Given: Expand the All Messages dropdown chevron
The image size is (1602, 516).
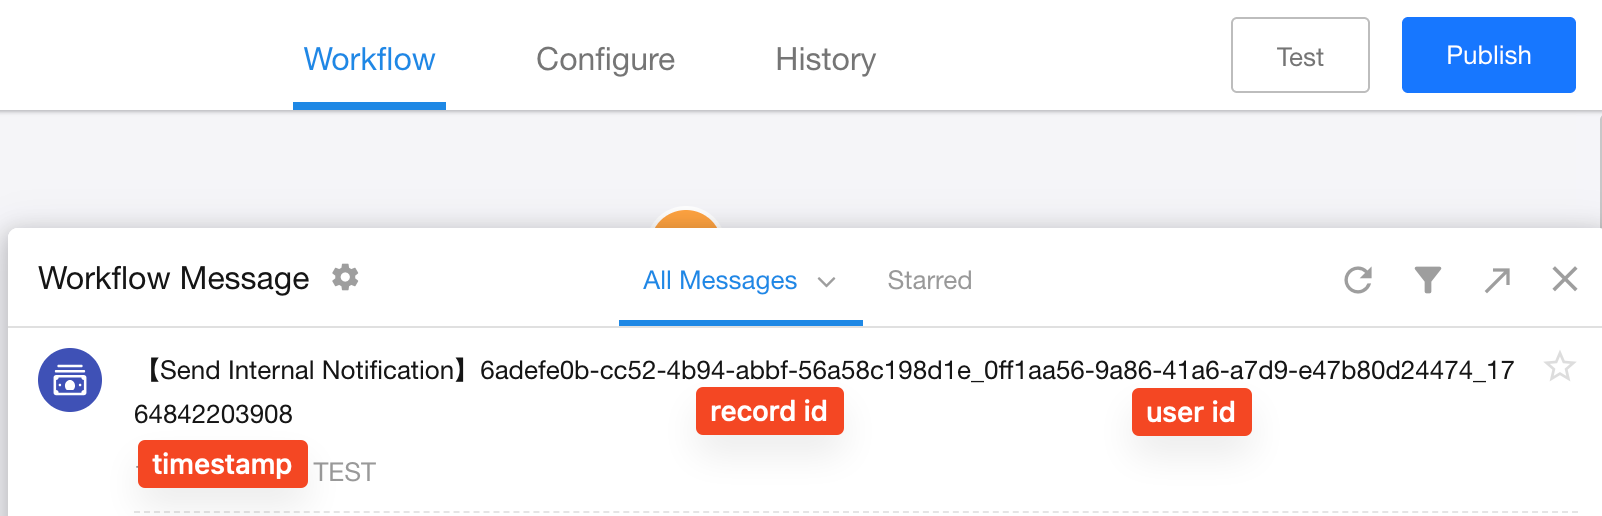Looking at the screenshot, I should pyautogui.click(x=826, y=282).
